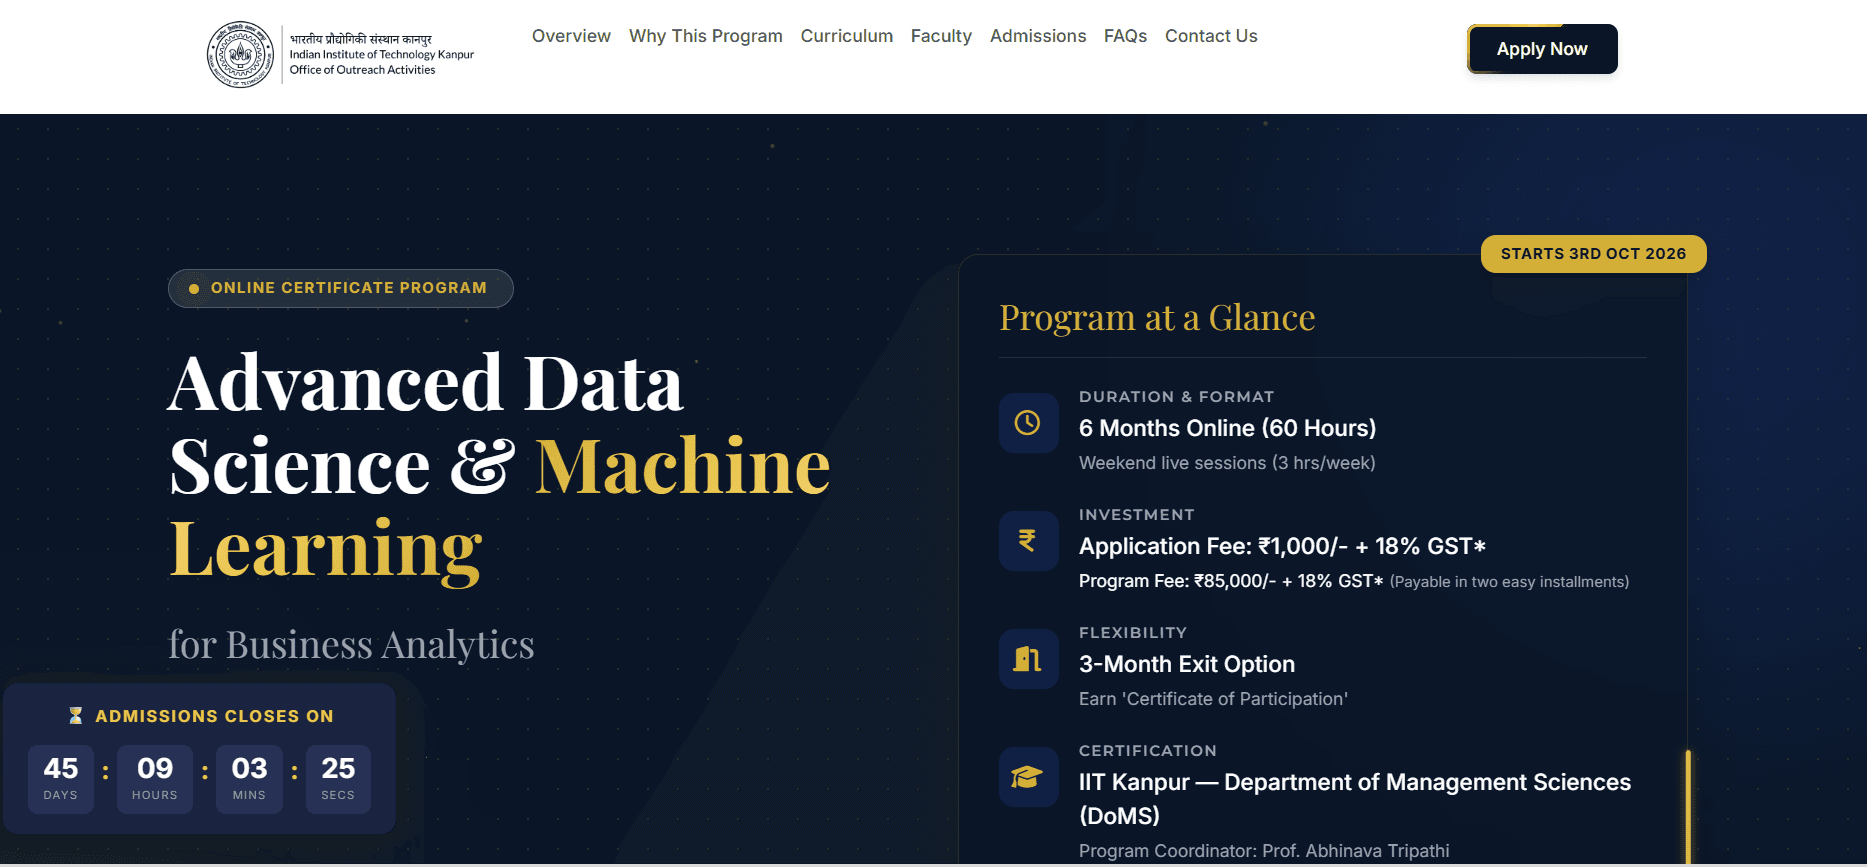Click the Admissions Closes On label
The width and height of the screenshot is (1867, 867).
pos(214,716)
